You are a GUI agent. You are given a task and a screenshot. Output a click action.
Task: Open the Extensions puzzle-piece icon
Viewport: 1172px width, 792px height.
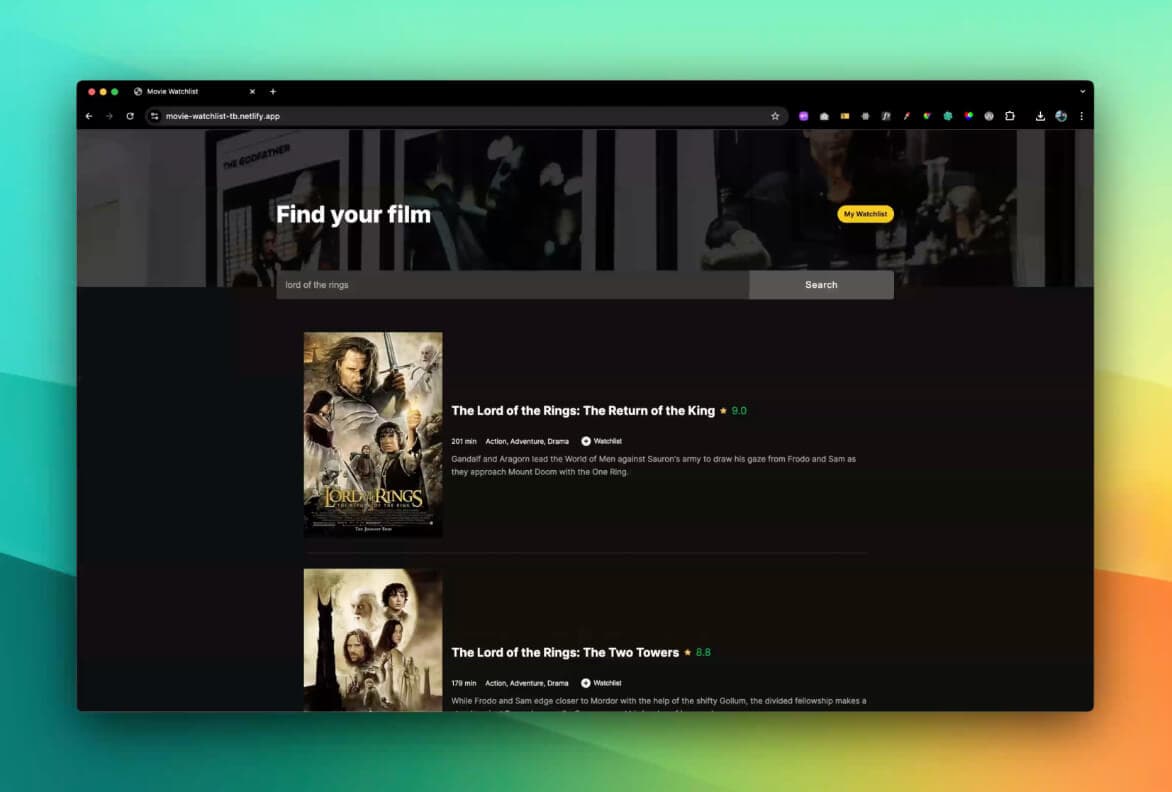coord(1010,116)
